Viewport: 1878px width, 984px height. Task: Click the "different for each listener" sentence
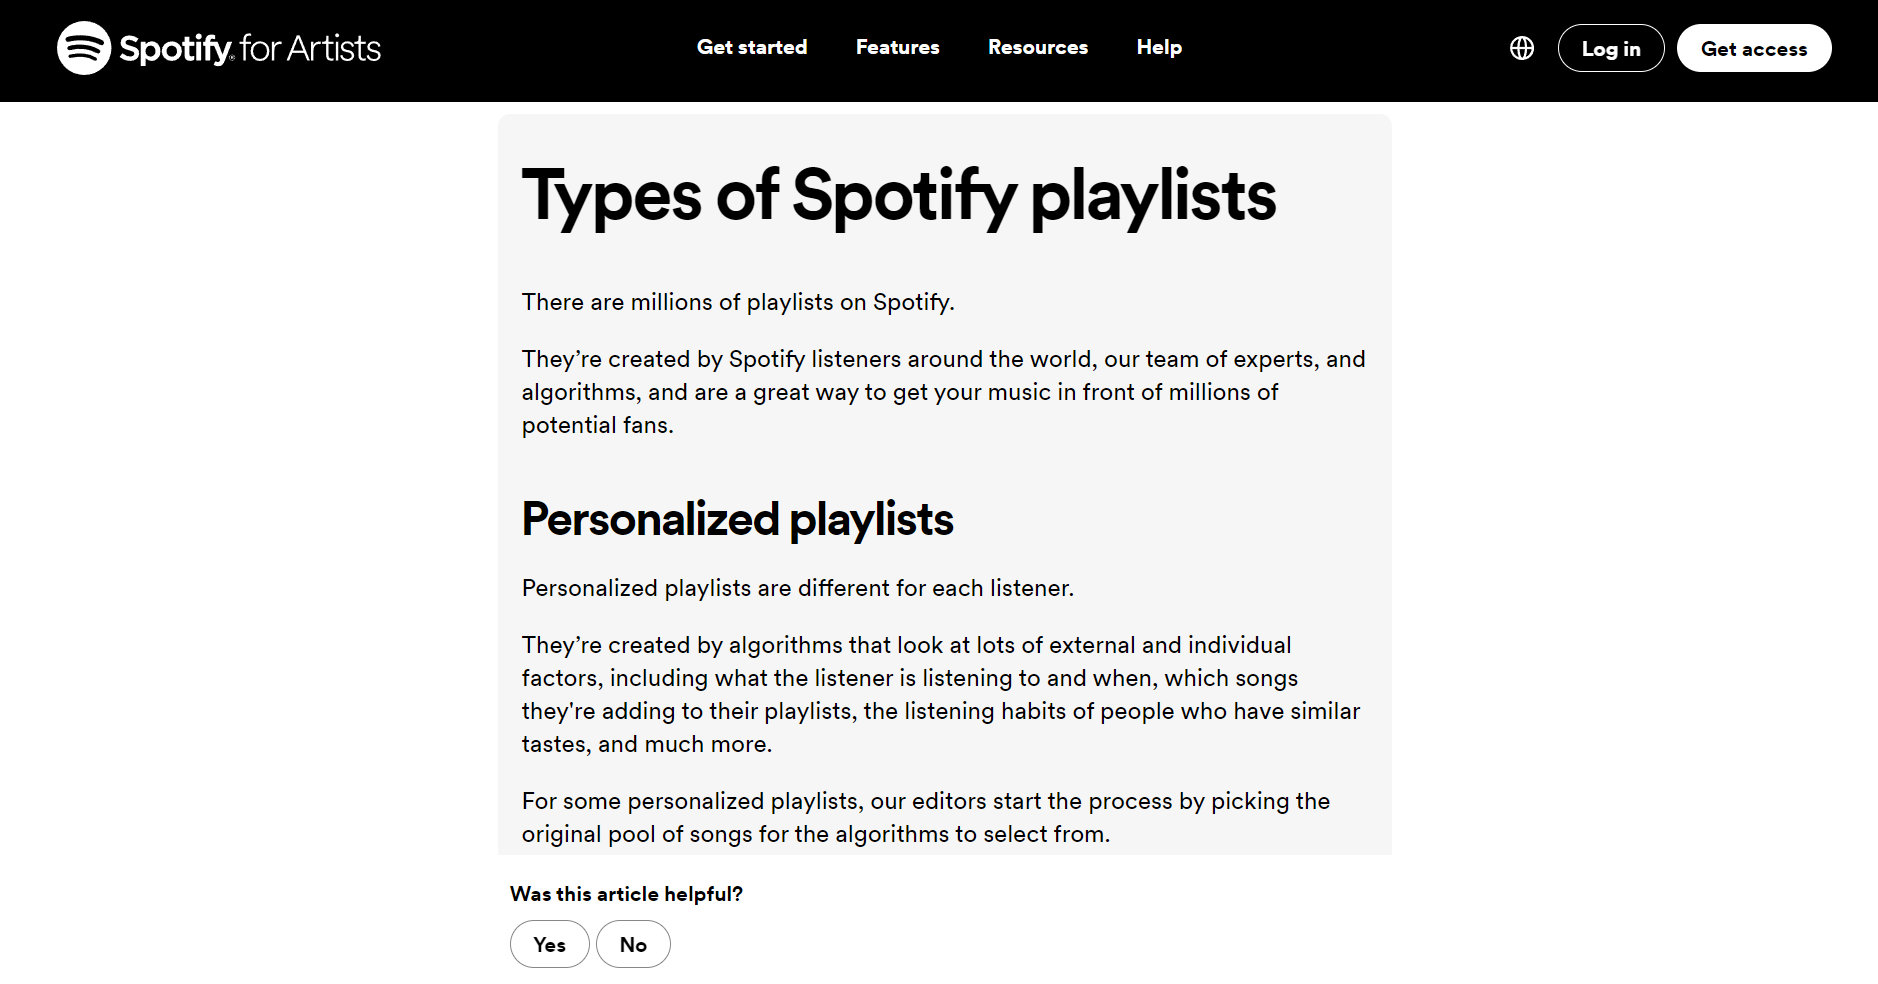[797, 588]
